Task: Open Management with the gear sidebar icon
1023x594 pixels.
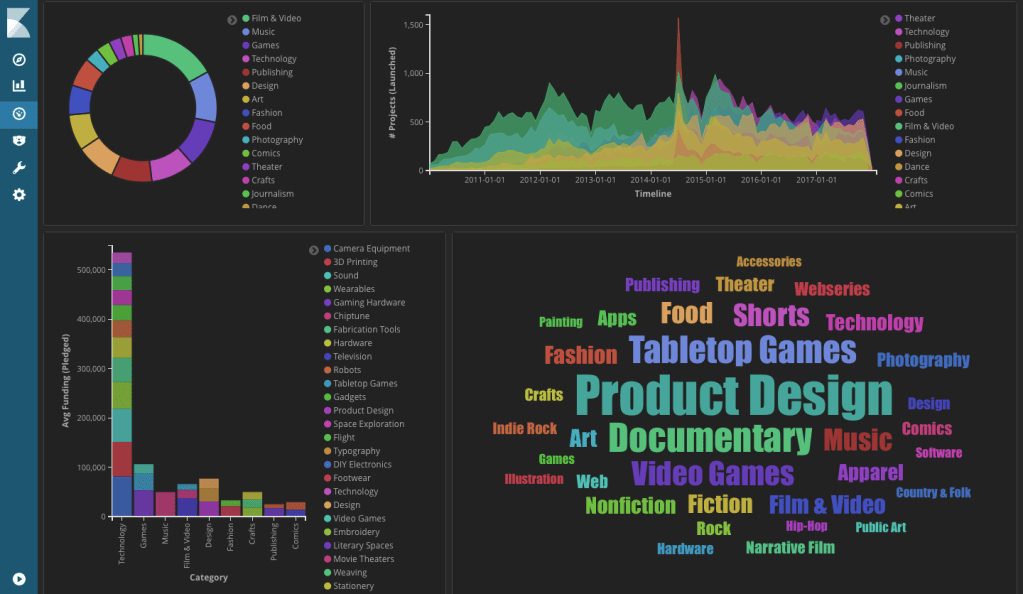Action: click(x=17, y=195)
